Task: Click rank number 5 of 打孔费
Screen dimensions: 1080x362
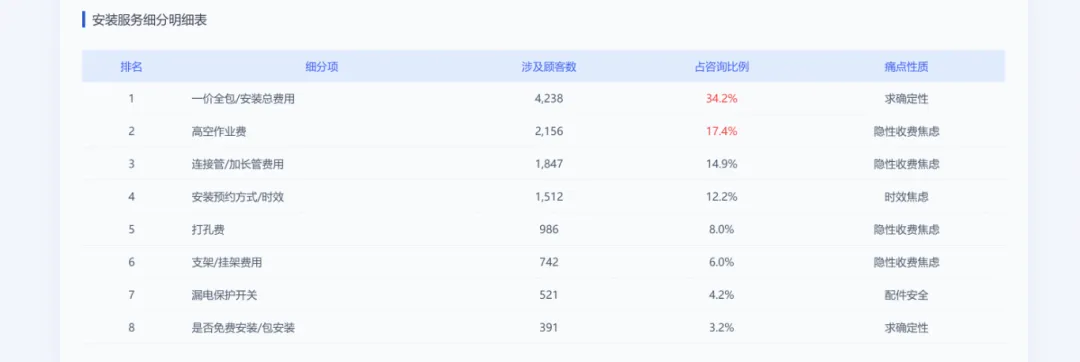Action: pyautogui.click(x=131, y=229)
